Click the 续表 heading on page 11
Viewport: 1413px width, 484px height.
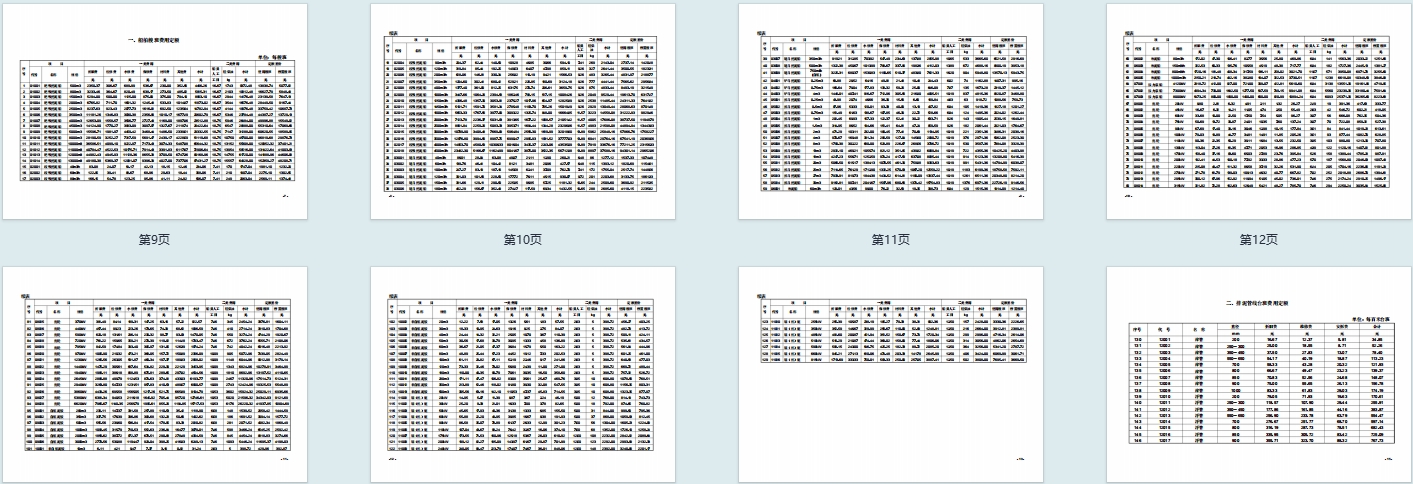761,33
